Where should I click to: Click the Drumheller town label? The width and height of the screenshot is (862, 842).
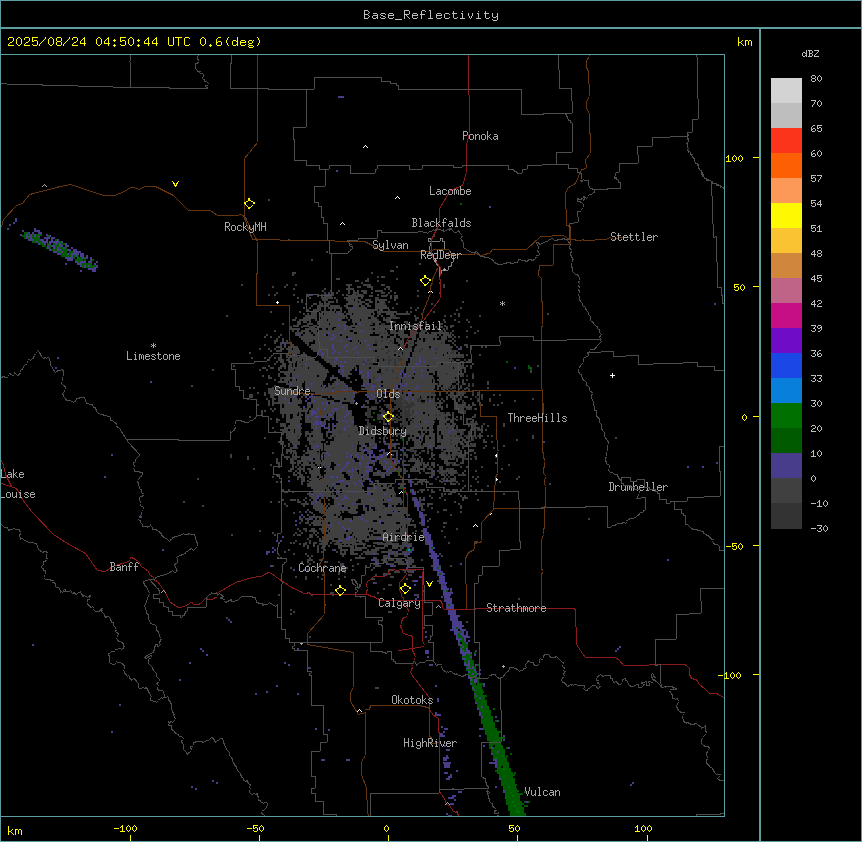click(x=638, y=487)
